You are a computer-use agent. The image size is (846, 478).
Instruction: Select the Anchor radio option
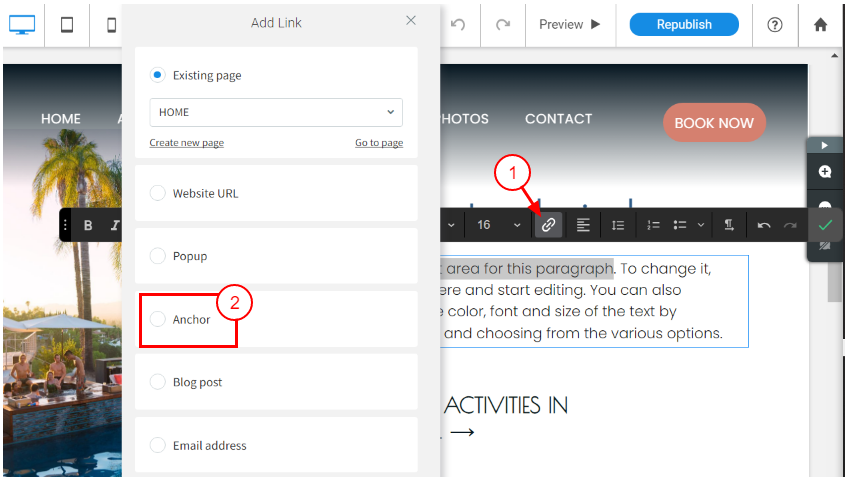coord(157,319)
